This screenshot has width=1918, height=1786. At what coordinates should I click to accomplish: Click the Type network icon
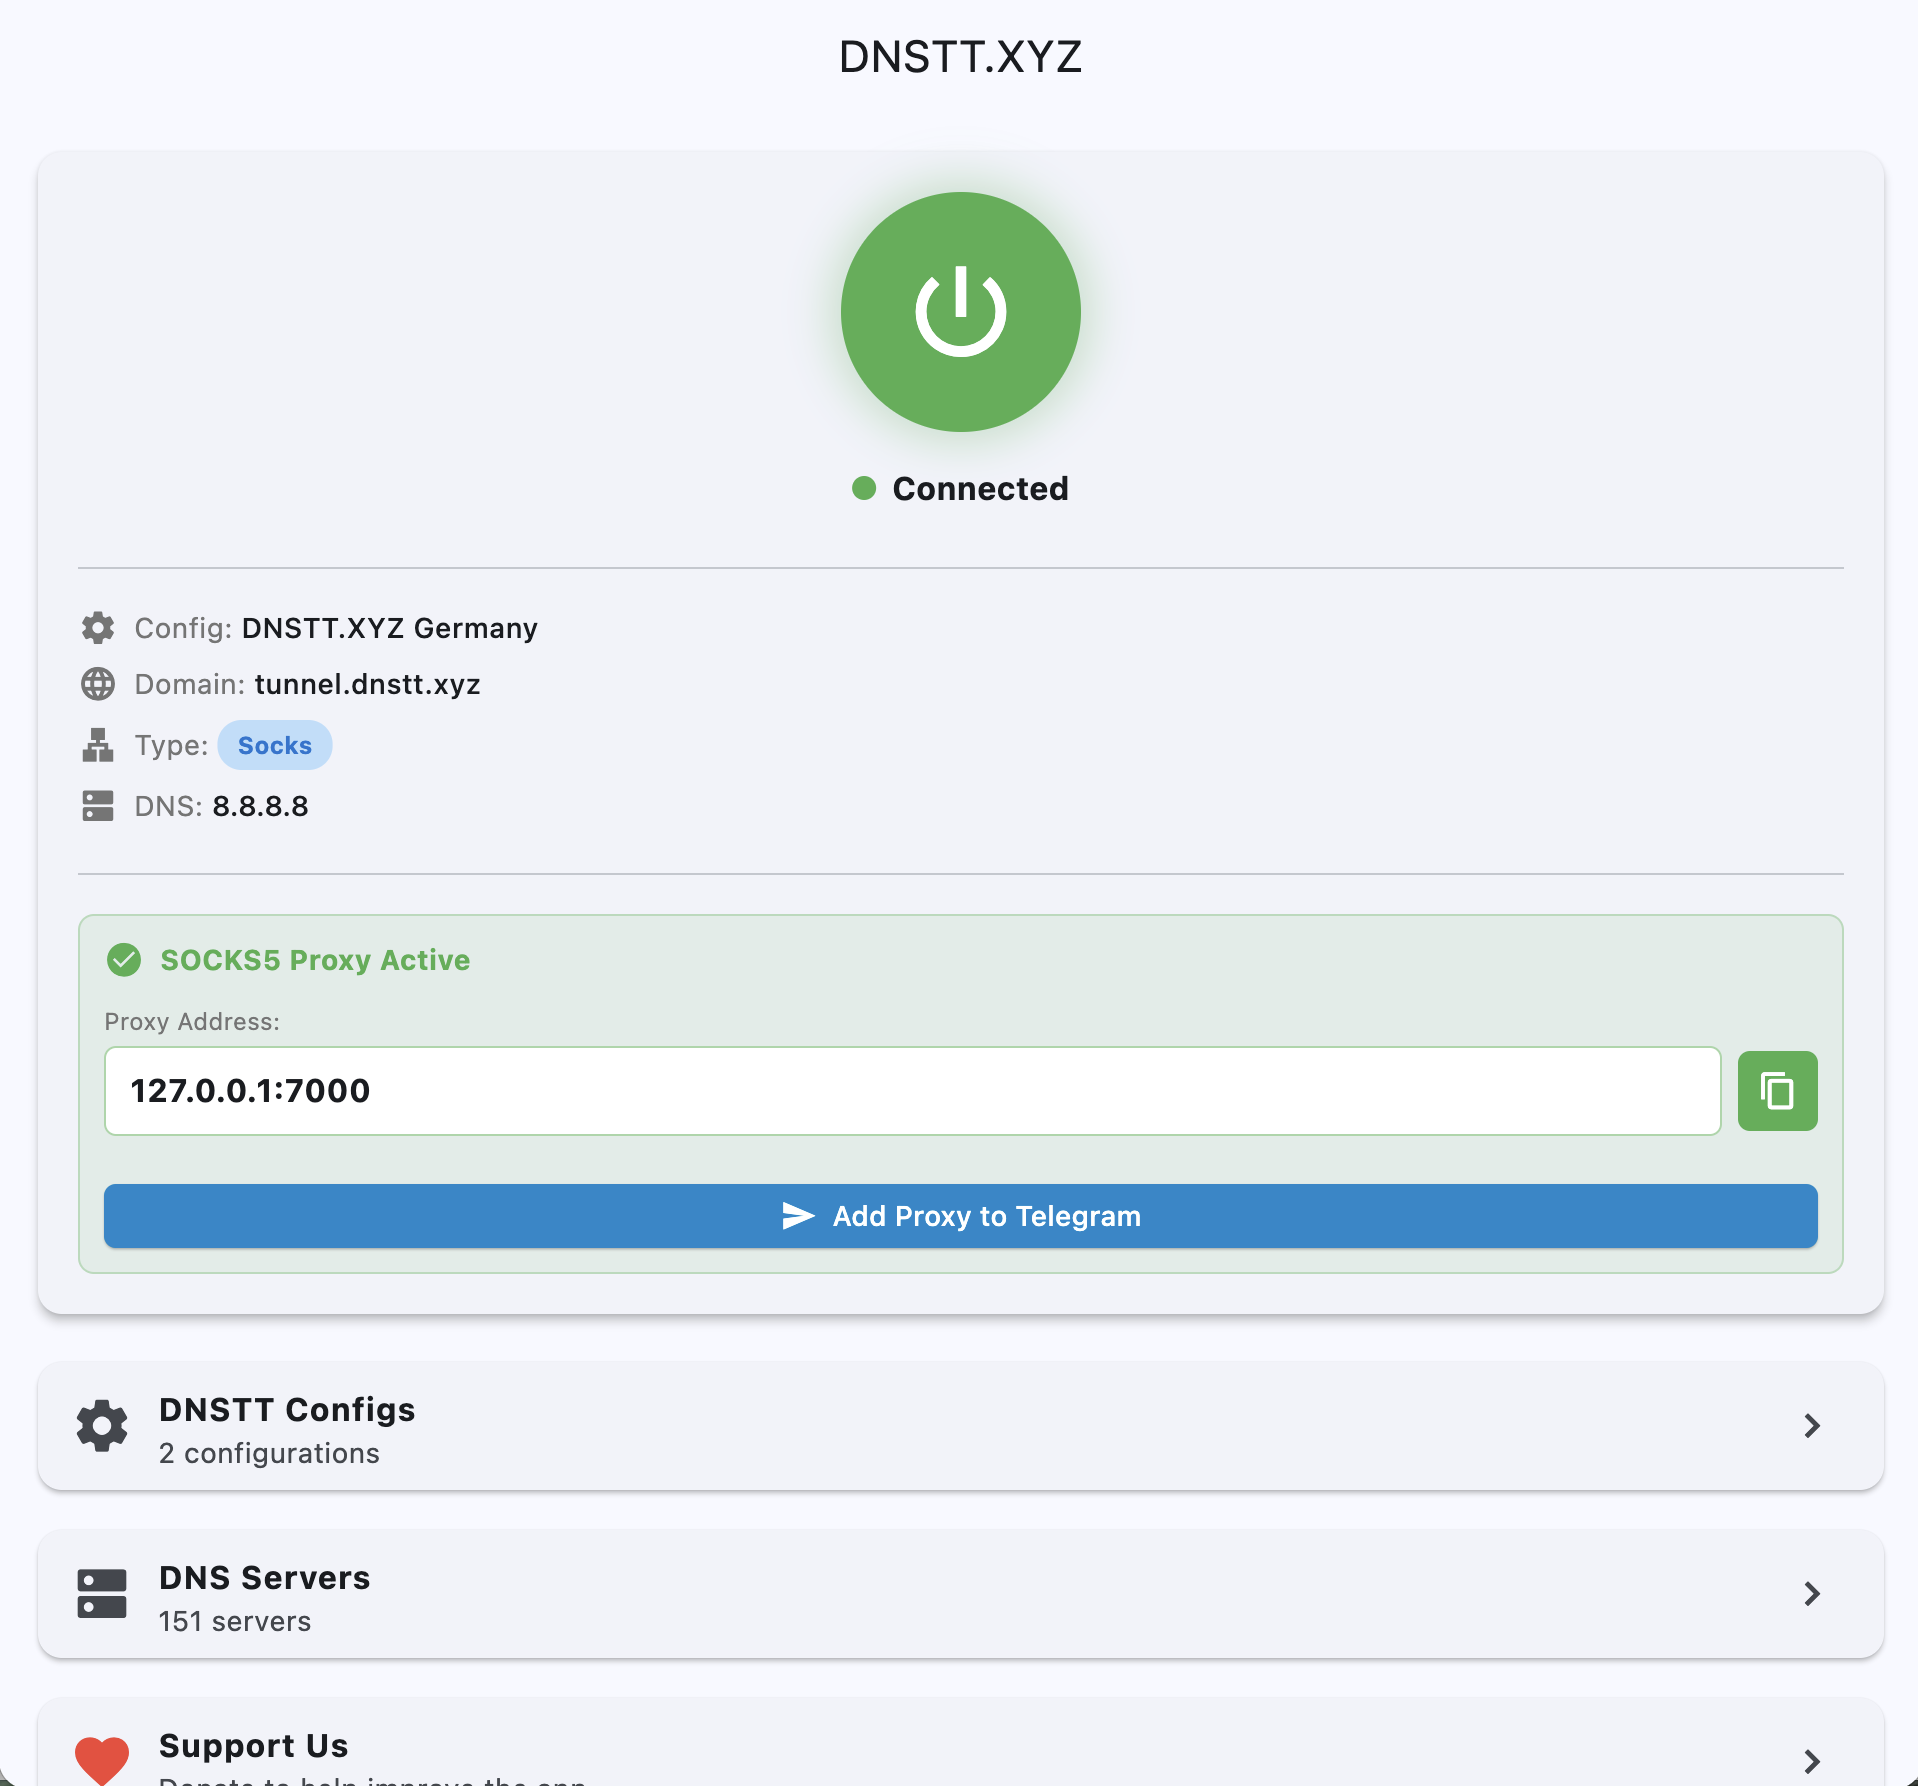coord(98,745)
